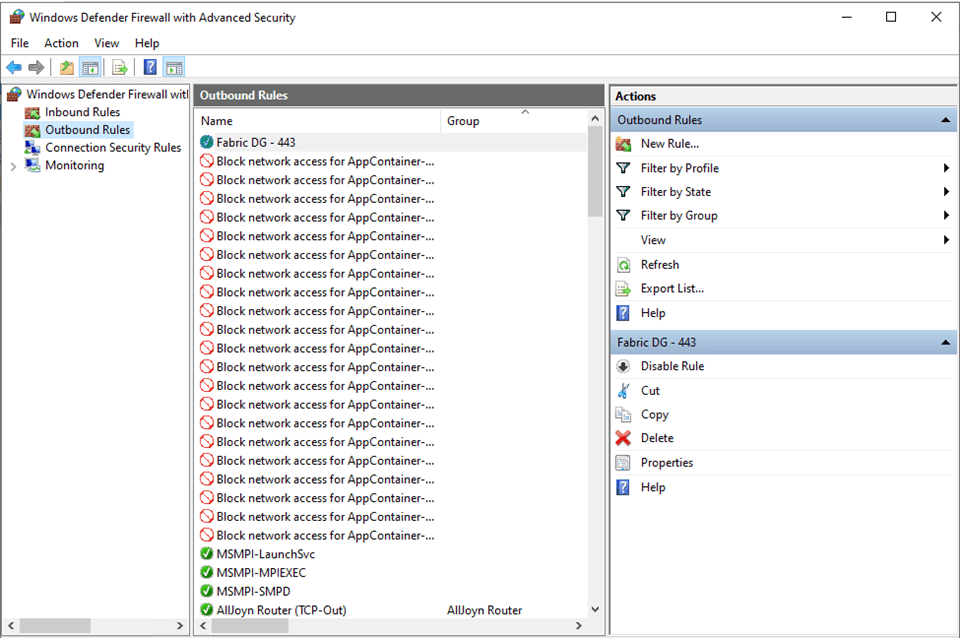Click the Monitoring node icon
This screenshot has height=638, width=960.
click(x=32, y=165)
